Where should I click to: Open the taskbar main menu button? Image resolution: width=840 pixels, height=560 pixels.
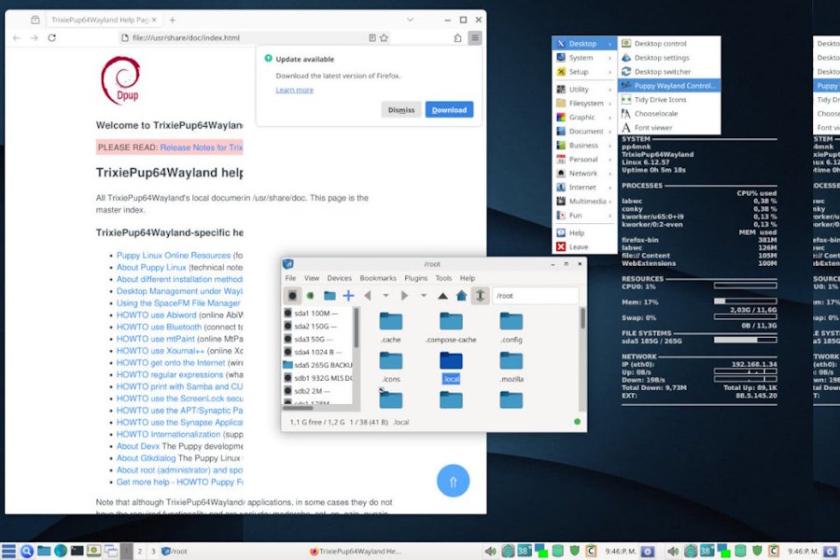[x=9, y=551]
